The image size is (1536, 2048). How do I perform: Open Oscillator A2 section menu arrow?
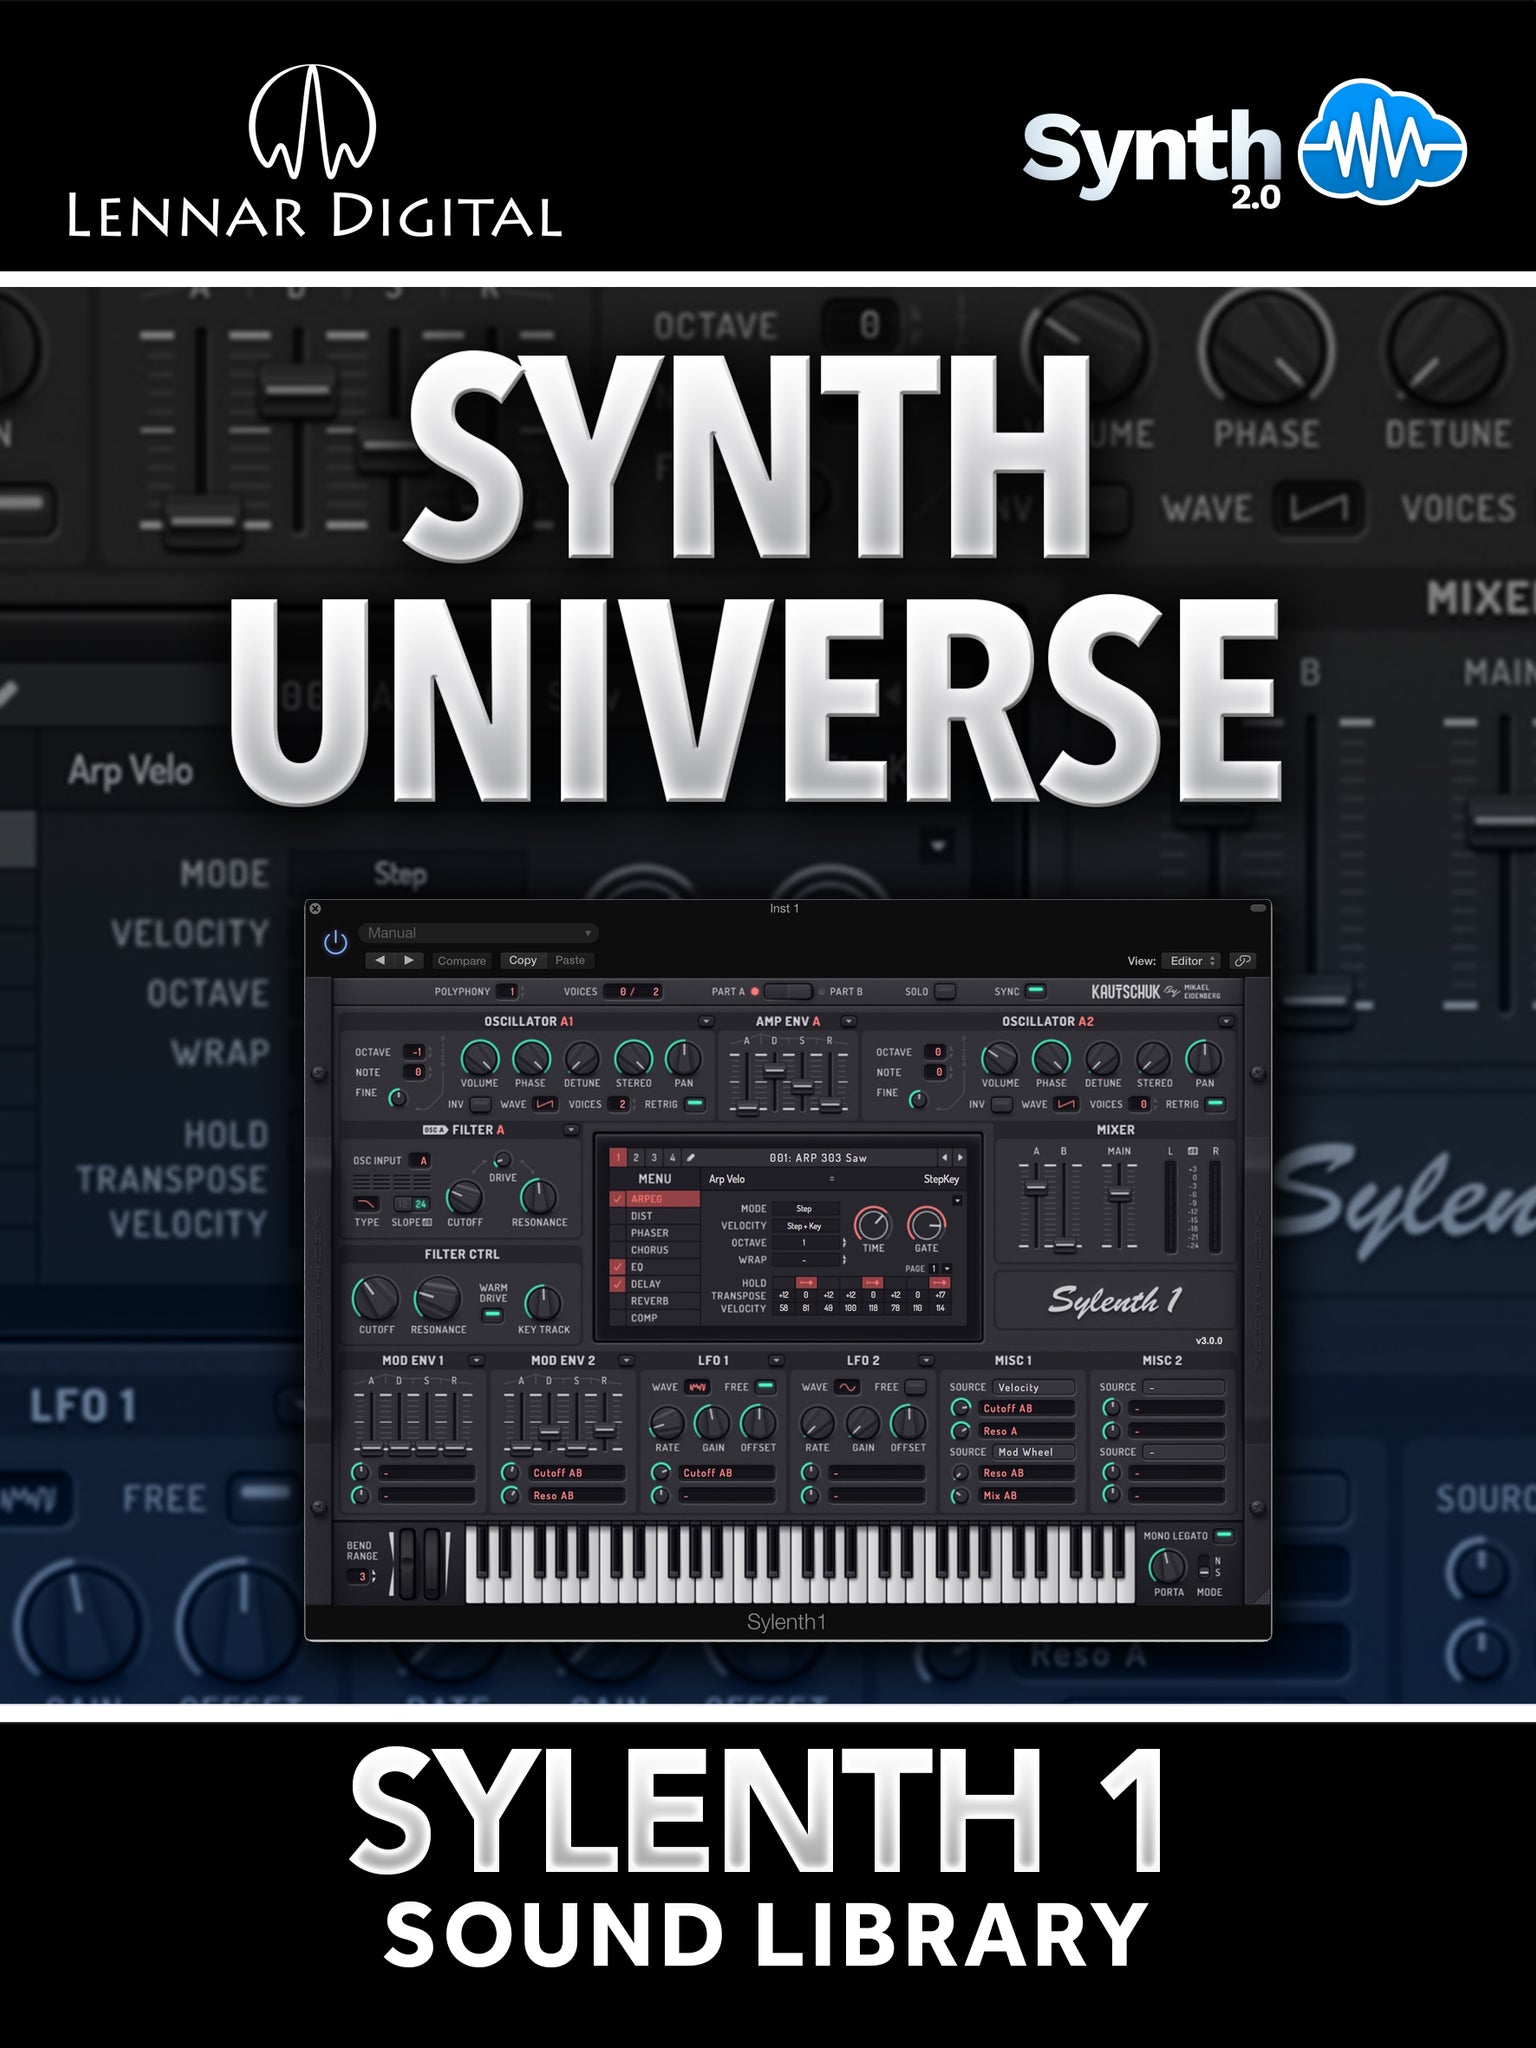click(x=1226, y=1021)
